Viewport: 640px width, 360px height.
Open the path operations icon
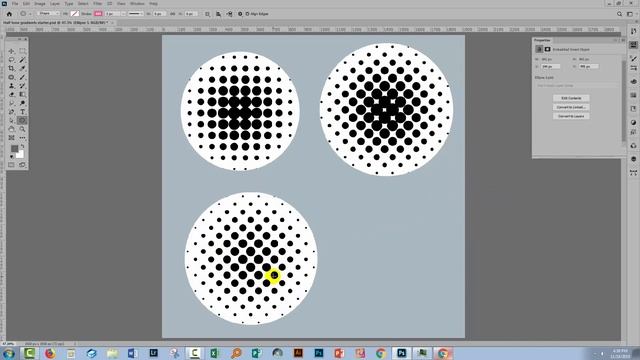[207, 14]
